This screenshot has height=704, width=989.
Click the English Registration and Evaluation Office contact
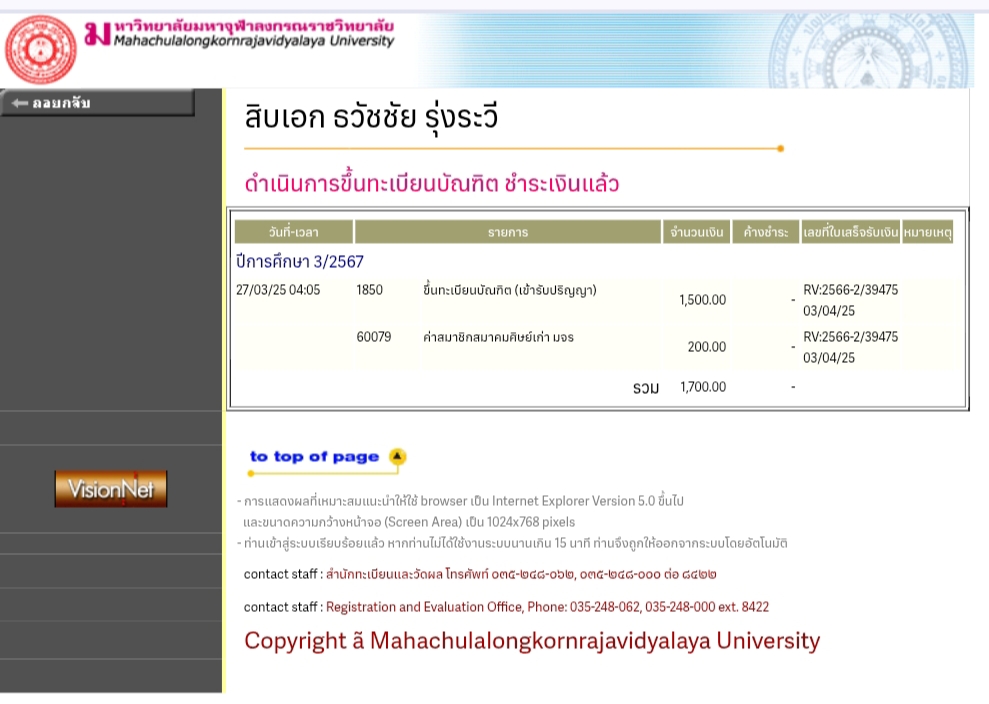[x=547, y=607]
